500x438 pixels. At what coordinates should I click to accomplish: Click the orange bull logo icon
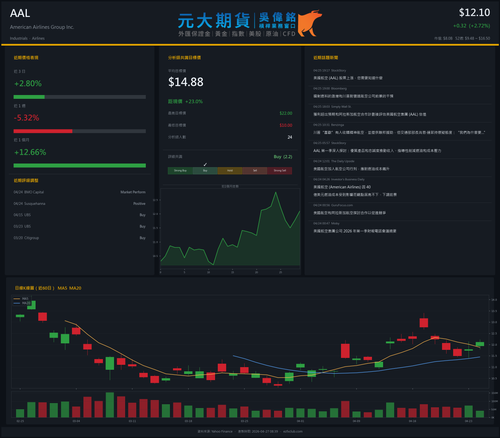pyautogui.click(x=310, y=23)
